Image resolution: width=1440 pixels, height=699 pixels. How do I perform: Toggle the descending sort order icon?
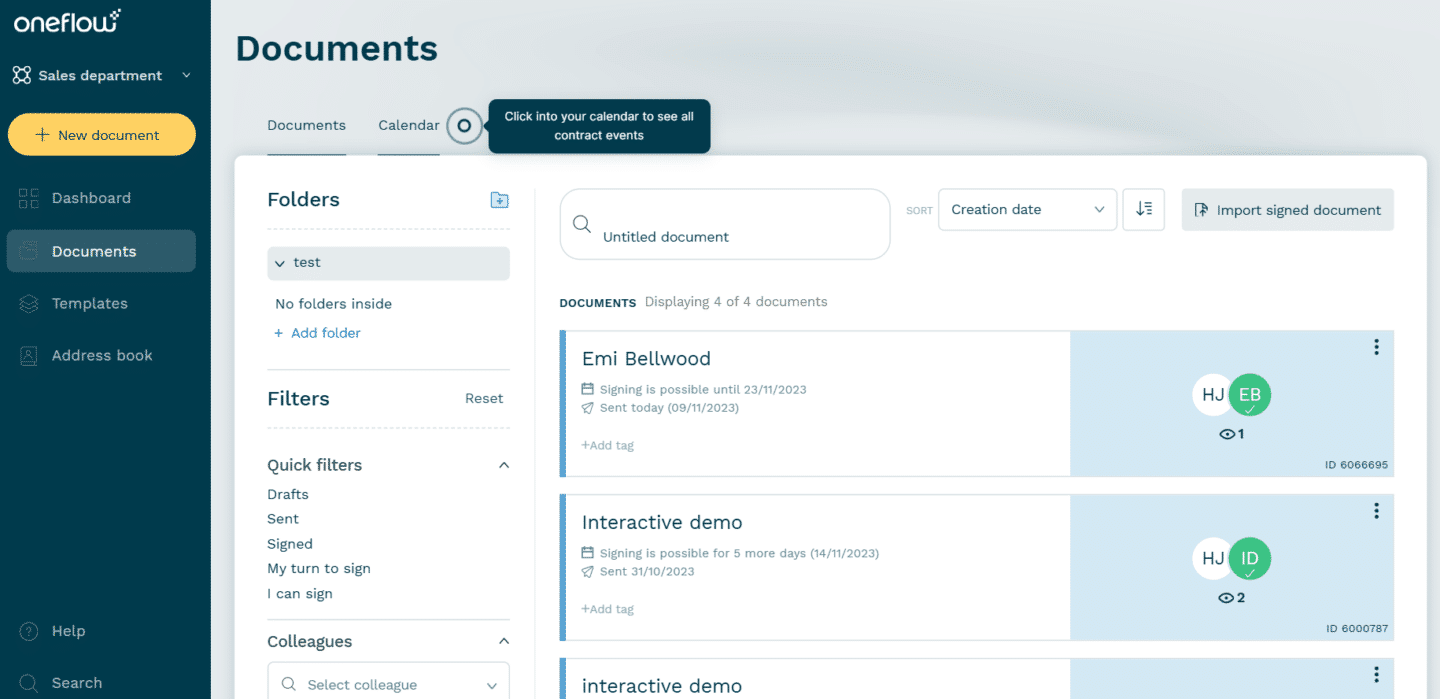pos(1143,209)
